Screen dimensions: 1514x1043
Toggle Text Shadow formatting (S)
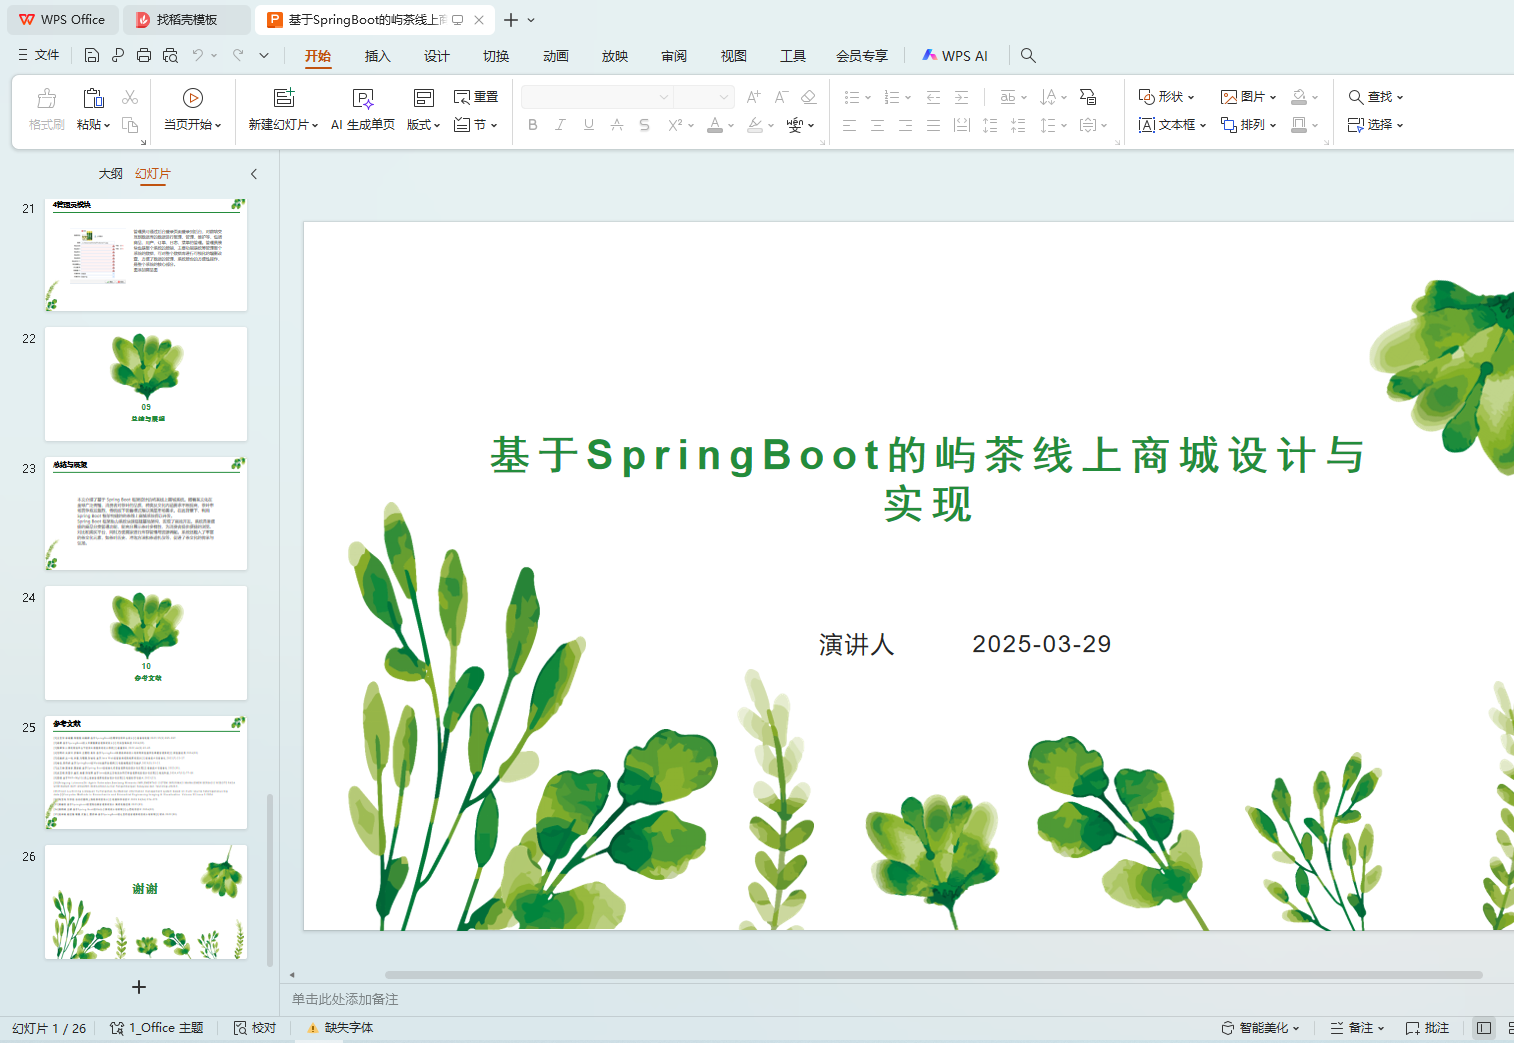click(x=645, y=125)
